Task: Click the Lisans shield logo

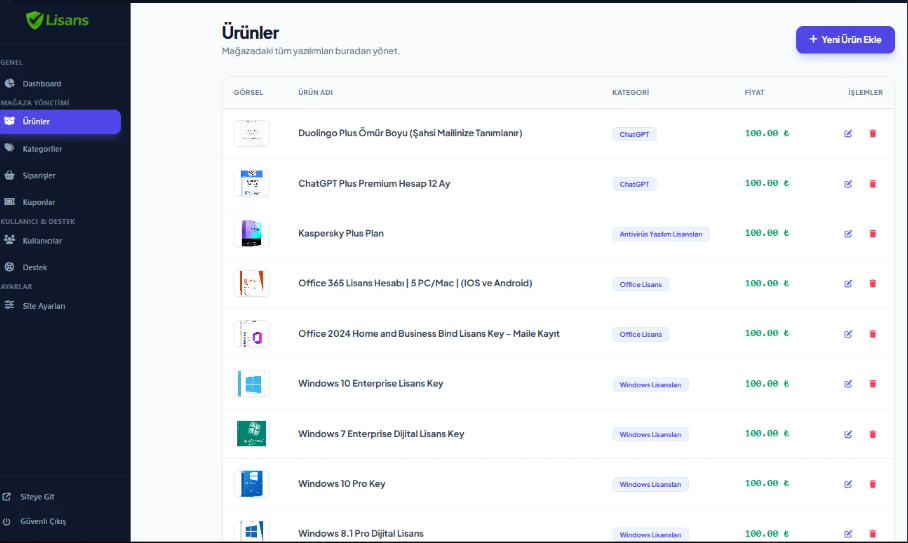Action: [36, 20]
